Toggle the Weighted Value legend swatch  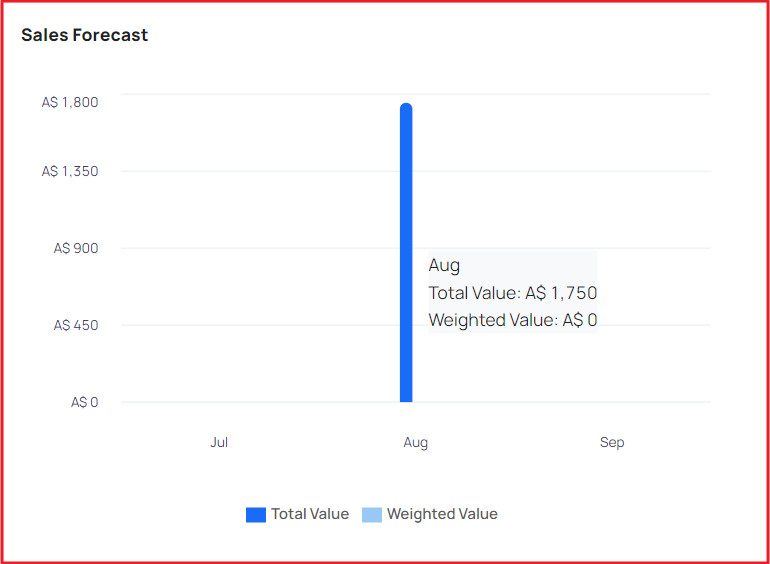(372, 514)
